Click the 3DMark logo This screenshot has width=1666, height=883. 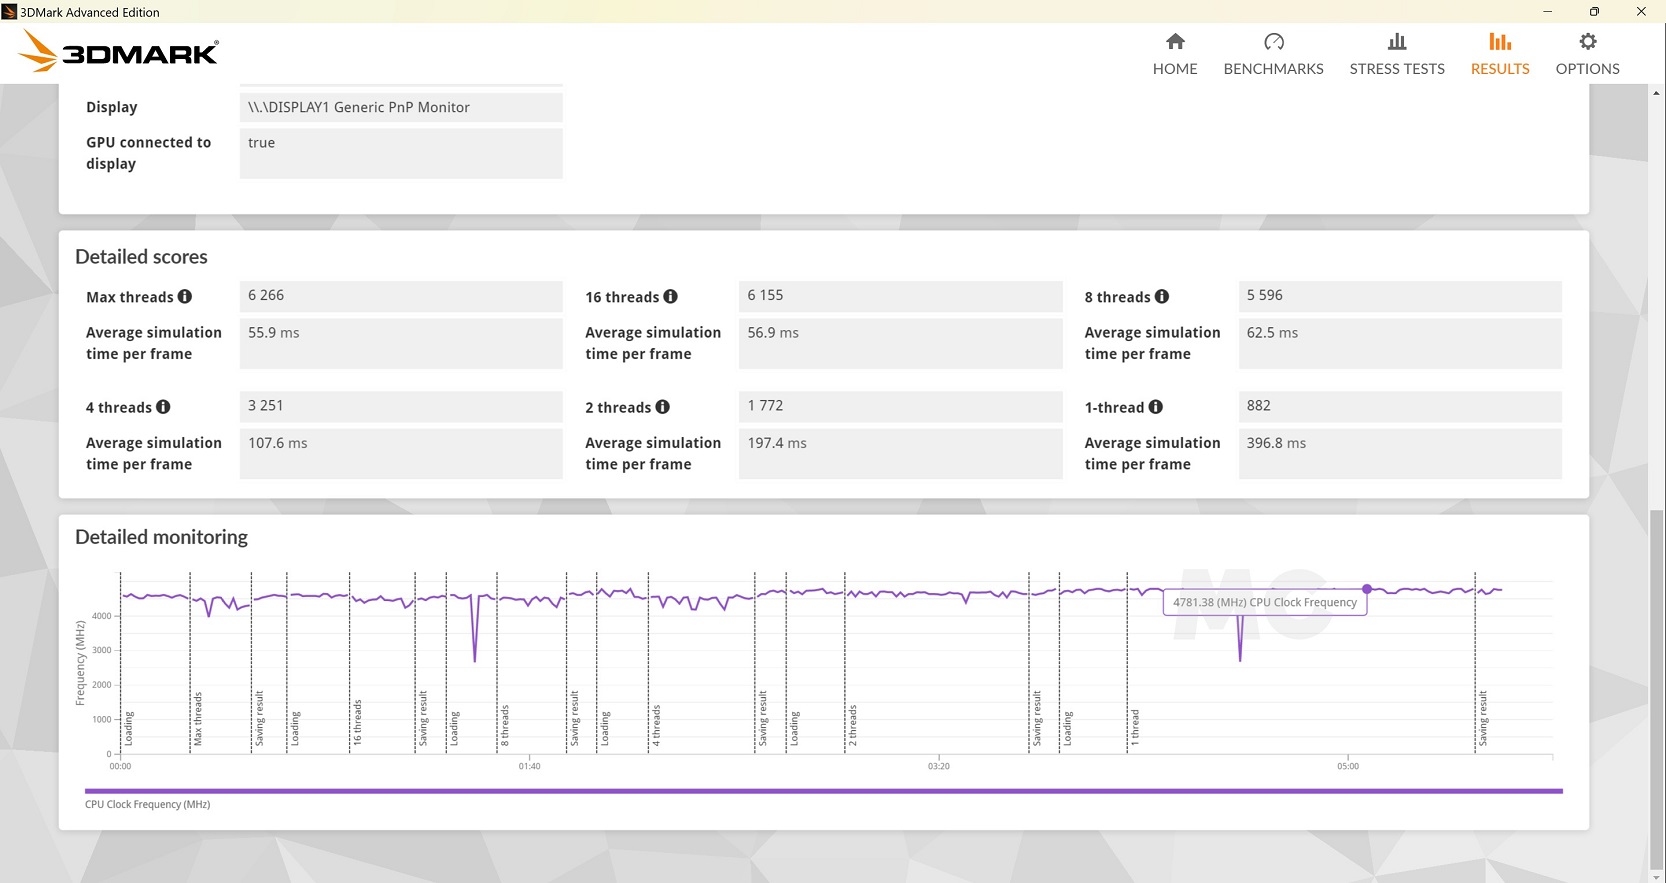click(120, 52)
